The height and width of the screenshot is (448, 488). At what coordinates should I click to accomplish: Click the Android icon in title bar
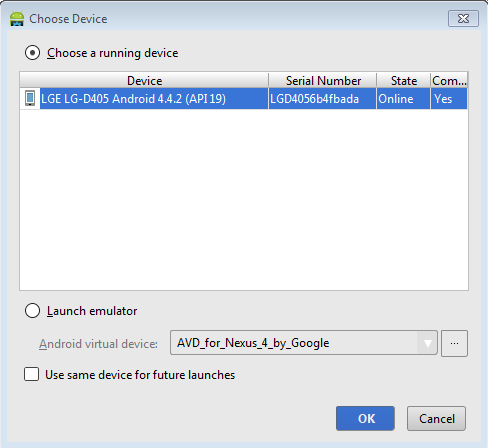coord(17,19)
